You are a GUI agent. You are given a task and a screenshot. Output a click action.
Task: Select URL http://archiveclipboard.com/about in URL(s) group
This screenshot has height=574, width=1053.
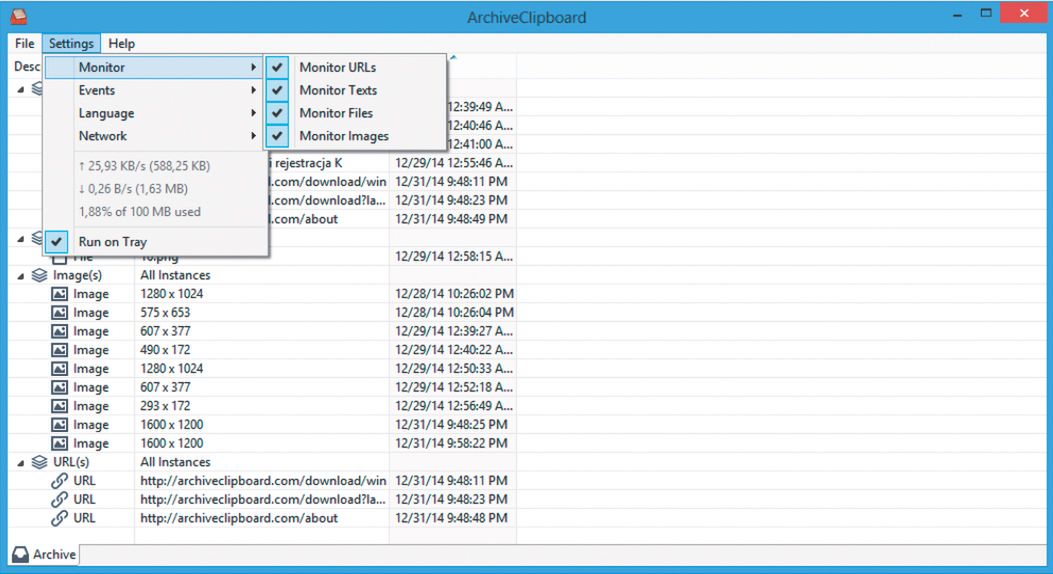[239, 518]
